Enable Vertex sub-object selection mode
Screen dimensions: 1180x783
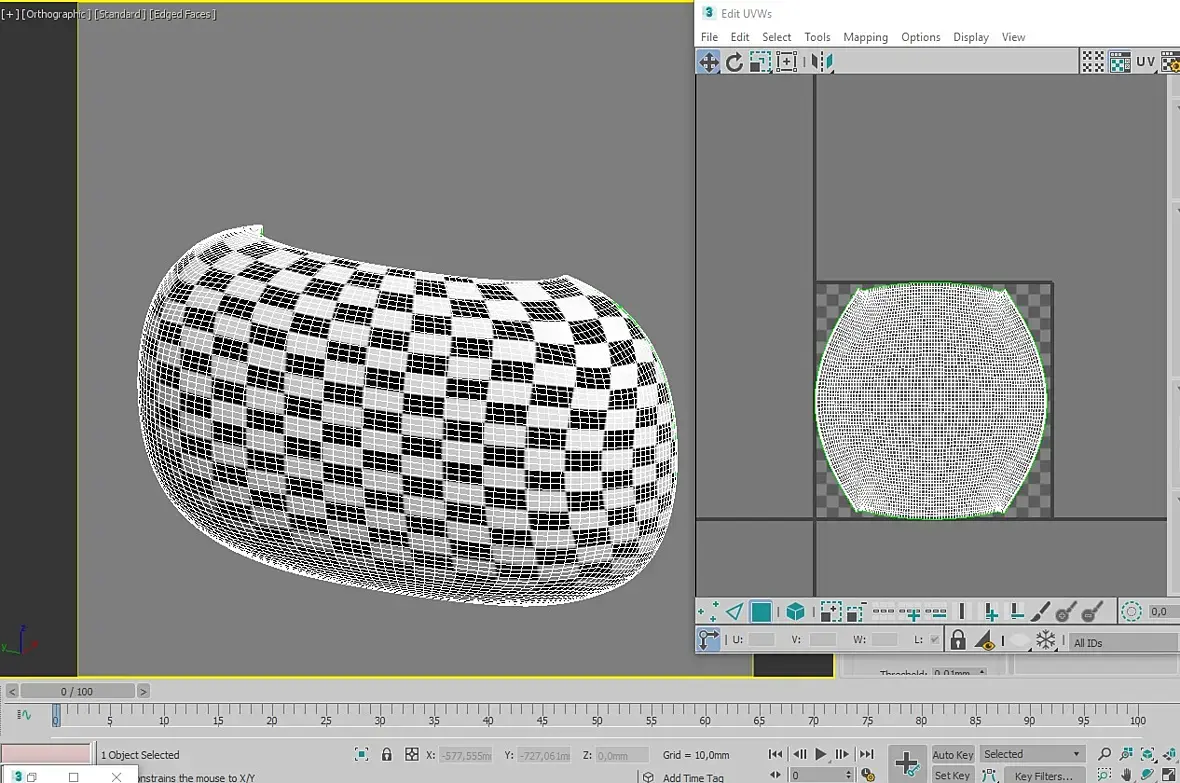[x=708, y=611]
